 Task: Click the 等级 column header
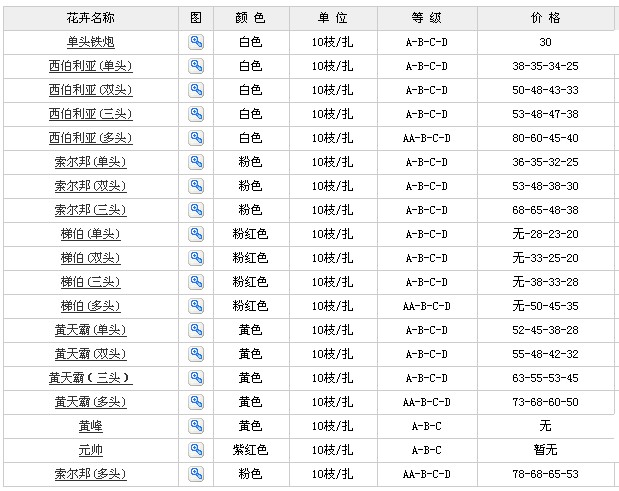(x=427, y=18)
